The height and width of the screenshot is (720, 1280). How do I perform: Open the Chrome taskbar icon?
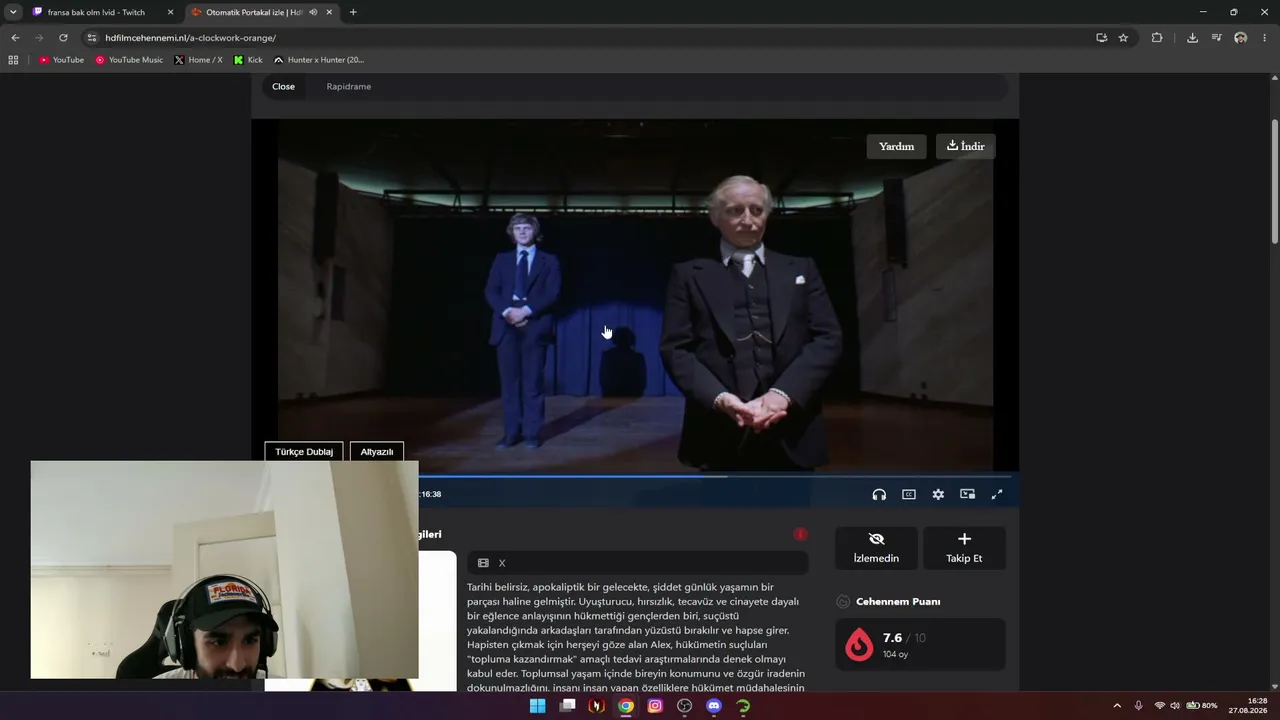coord(626,706)
